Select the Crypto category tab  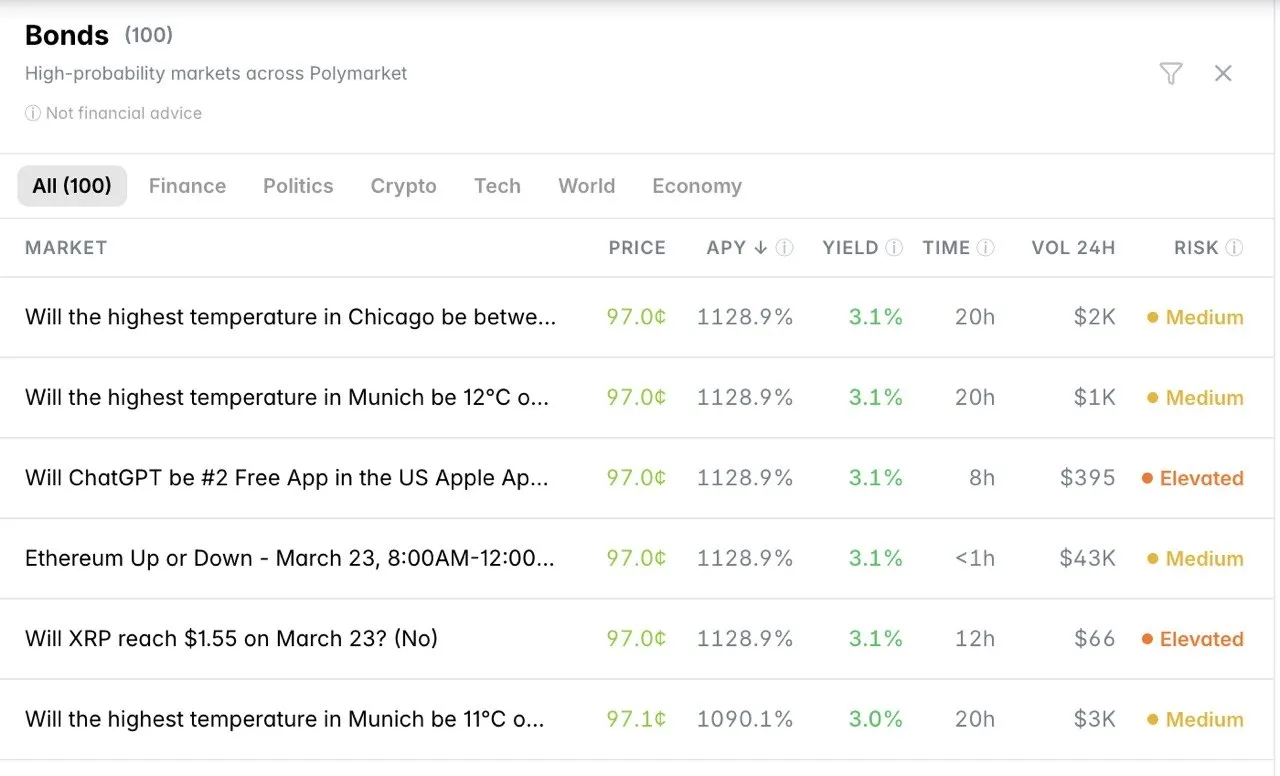coord(403,186)
